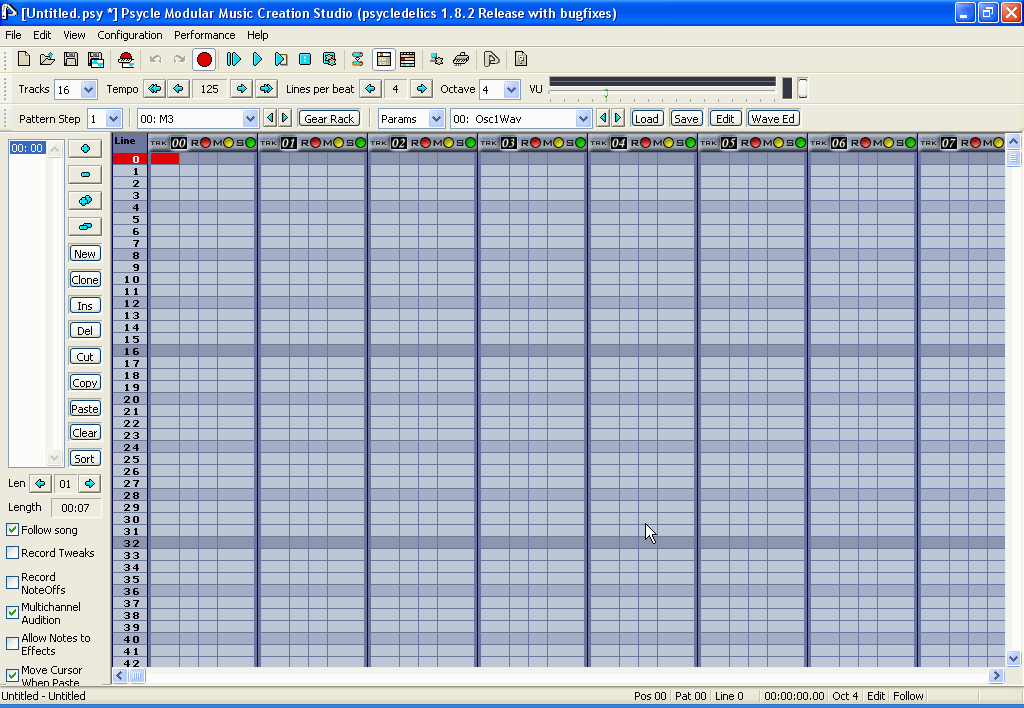The width and height of the screenshot is (1024, 708).
Task: Increase tempo by large step
Action: (266, 89)
